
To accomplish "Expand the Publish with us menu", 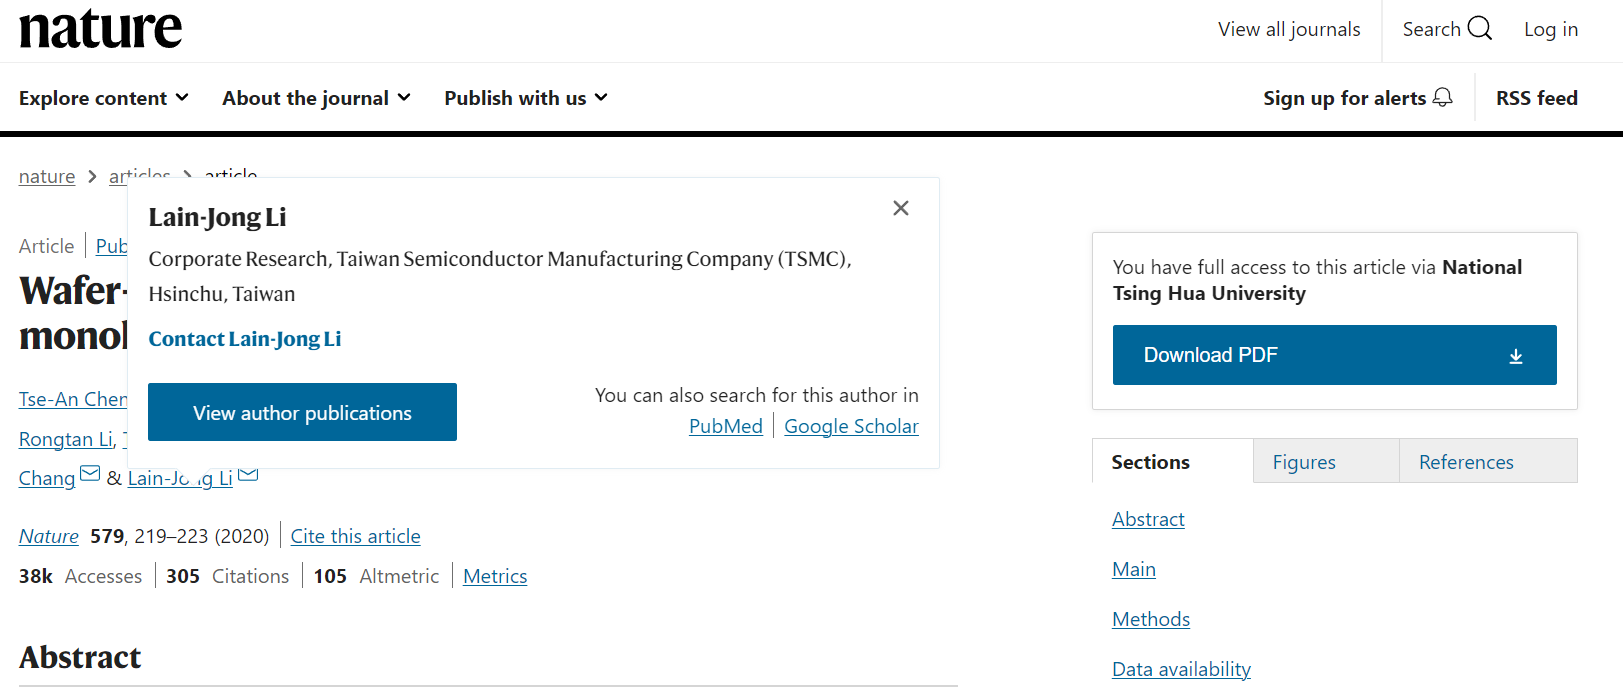I will (526, 98).
